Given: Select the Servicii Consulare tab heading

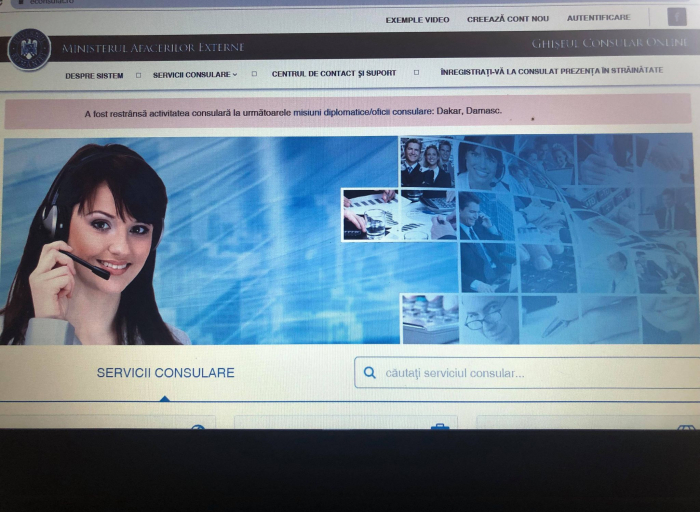Looking at the screenshot, I should click(x=166, y=373).
